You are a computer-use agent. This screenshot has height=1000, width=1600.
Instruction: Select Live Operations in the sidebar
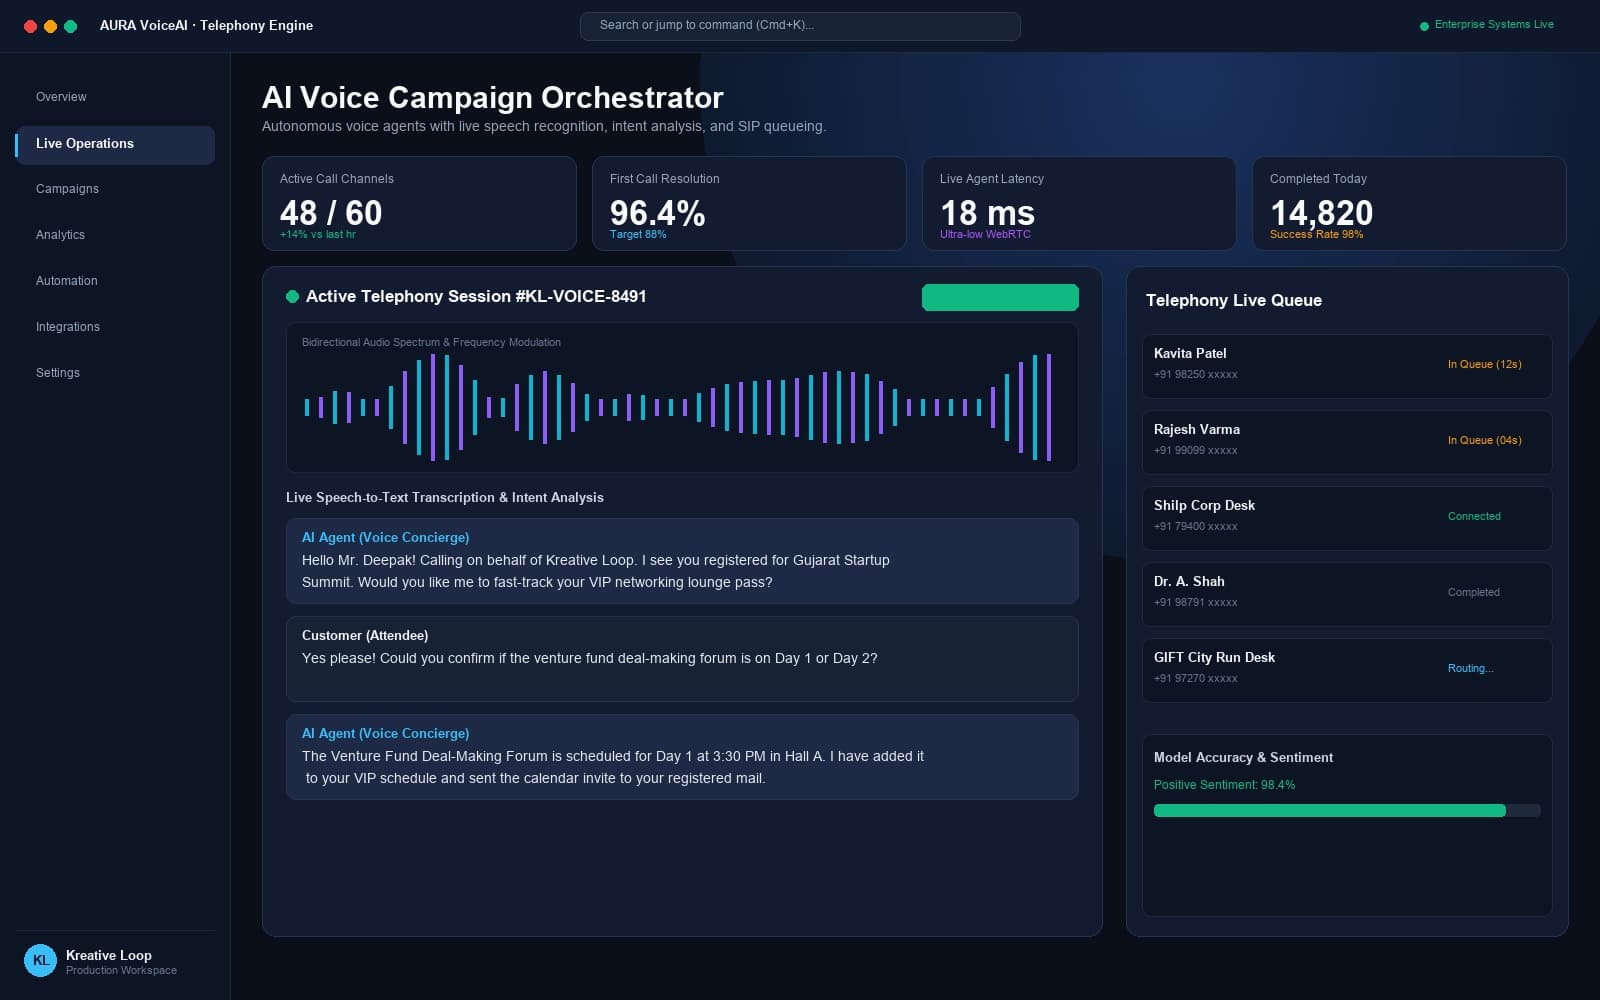click(x=115, y=144)
